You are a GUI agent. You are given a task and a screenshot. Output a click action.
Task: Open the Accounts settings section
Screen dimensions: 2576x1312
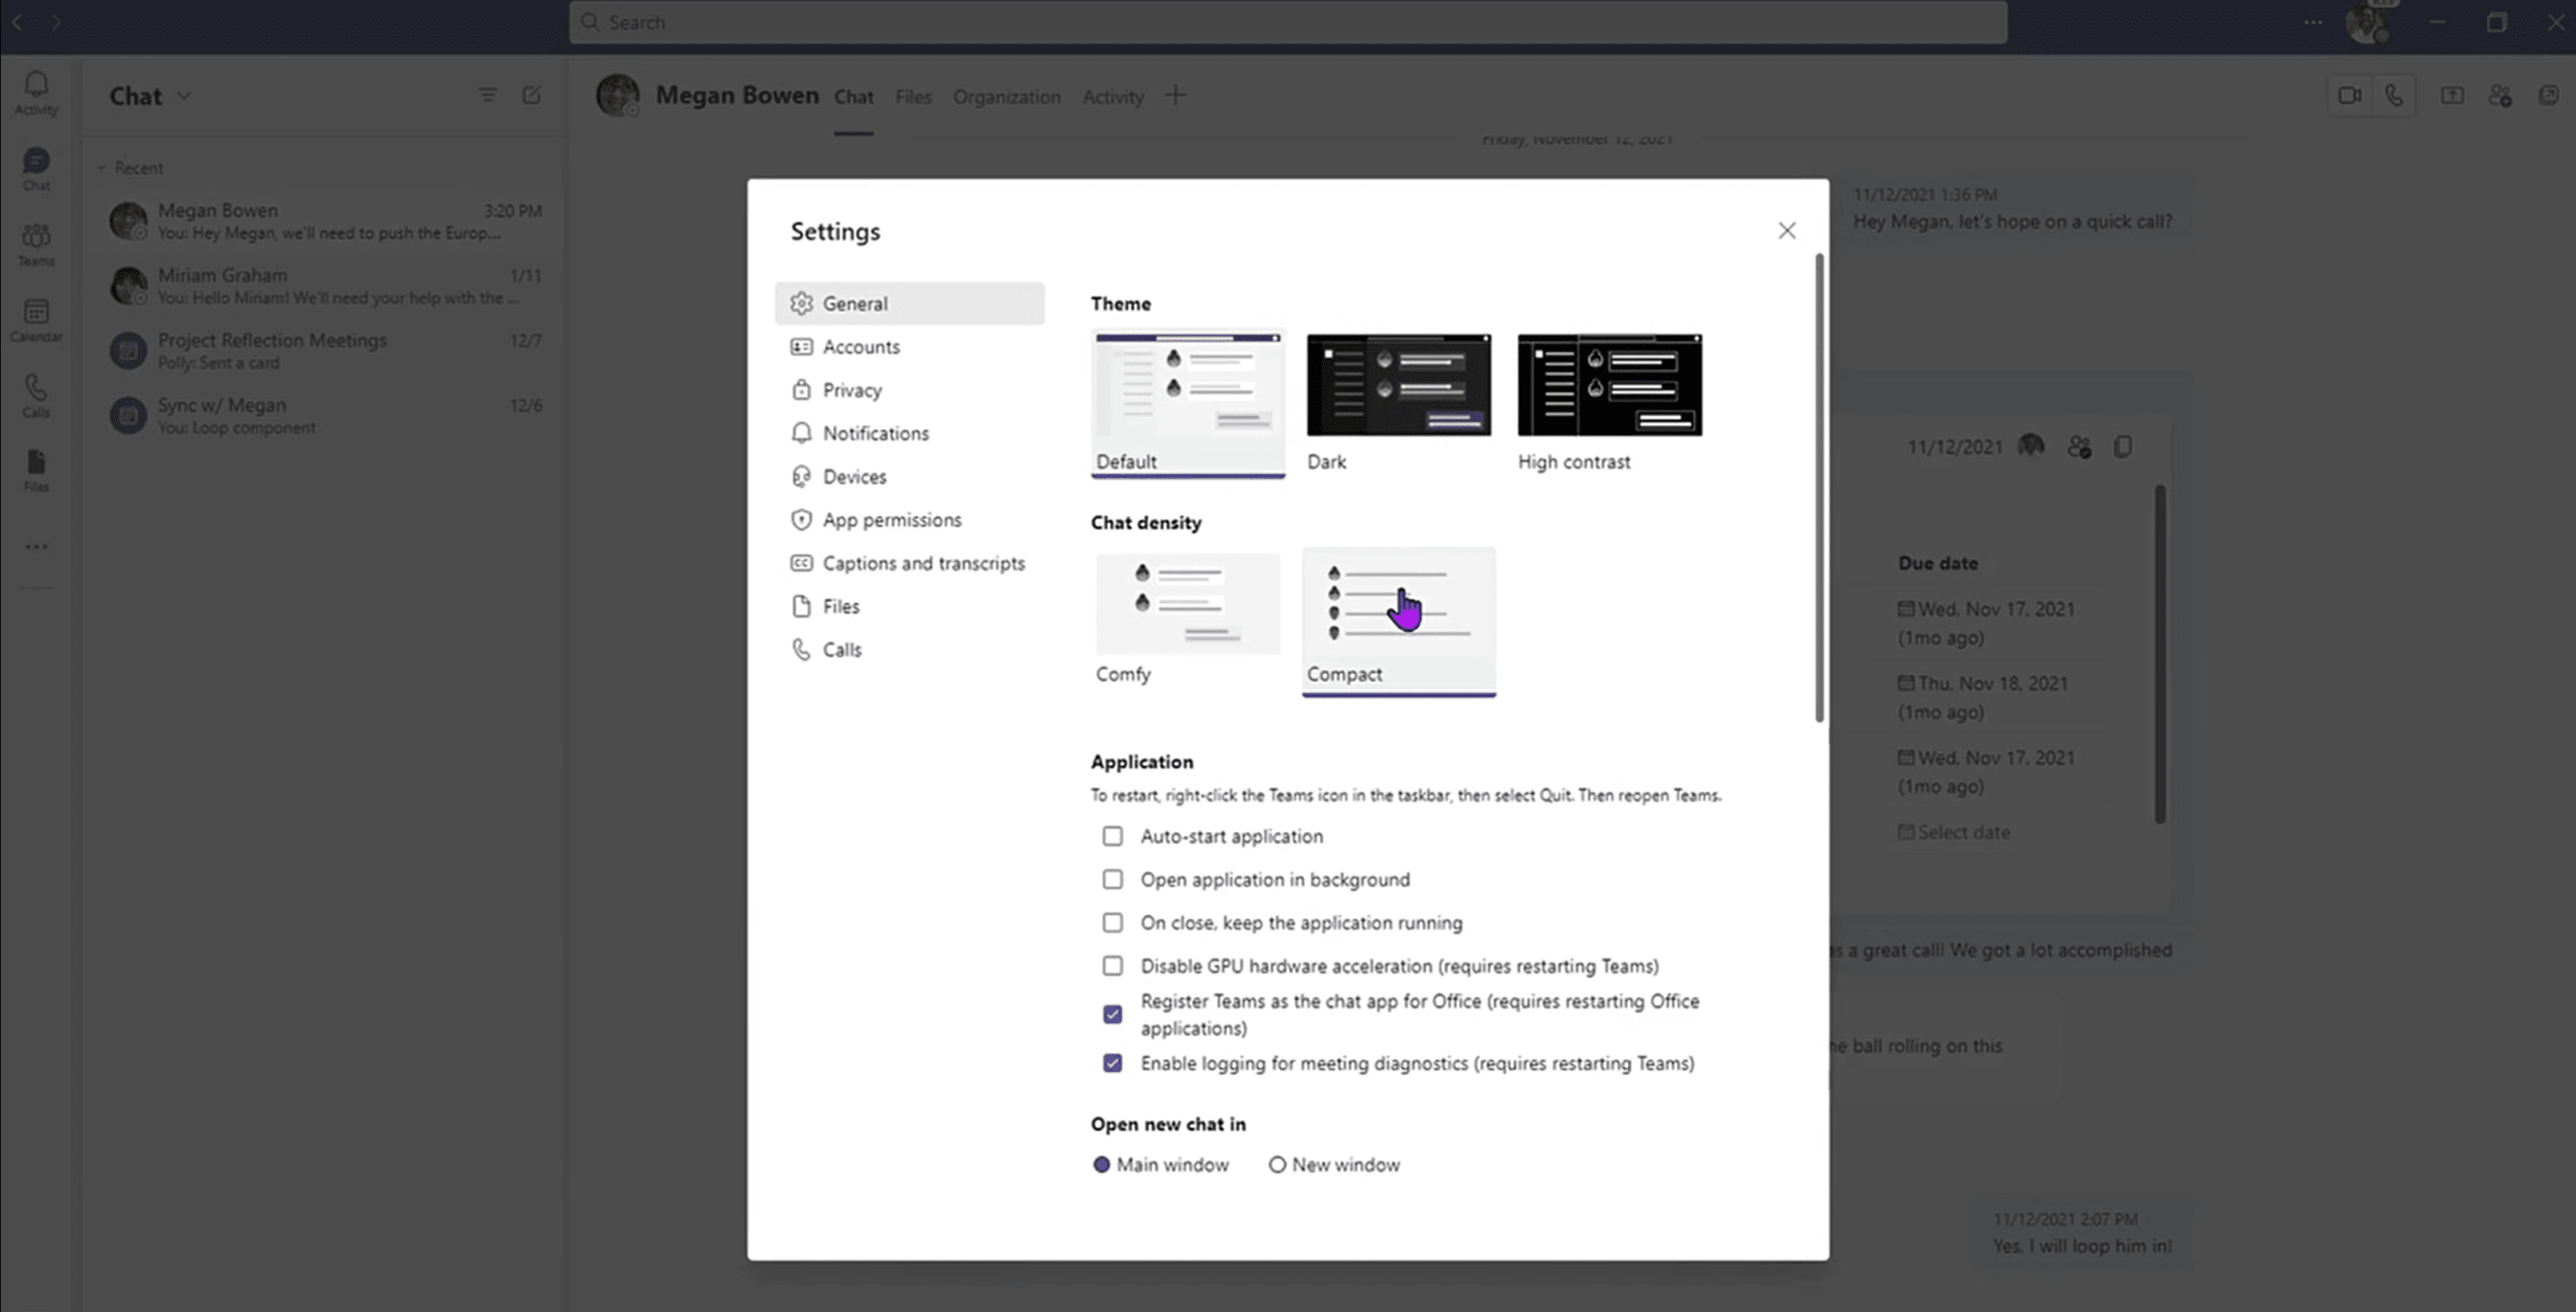909,347
